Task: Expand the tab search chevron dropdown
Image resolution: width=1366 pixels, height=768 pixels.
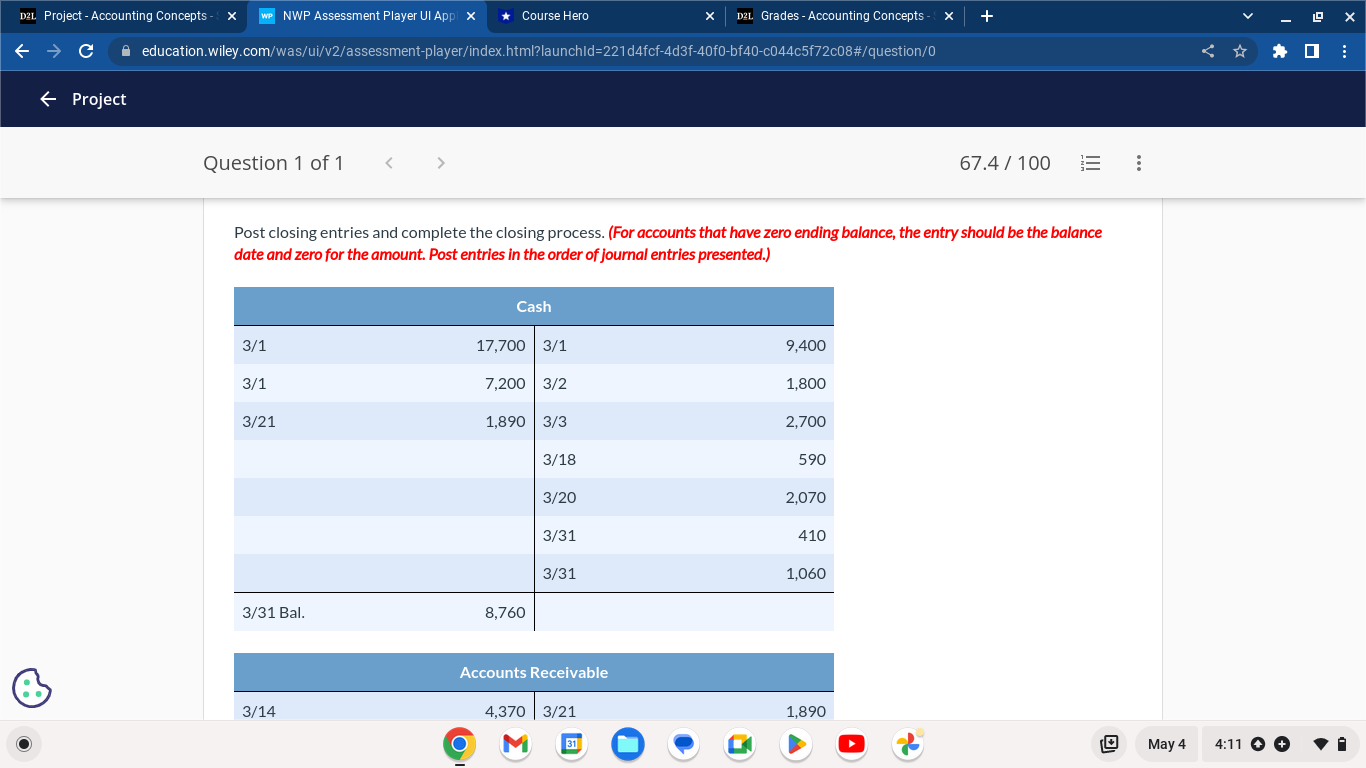Action: point(1246,15)
